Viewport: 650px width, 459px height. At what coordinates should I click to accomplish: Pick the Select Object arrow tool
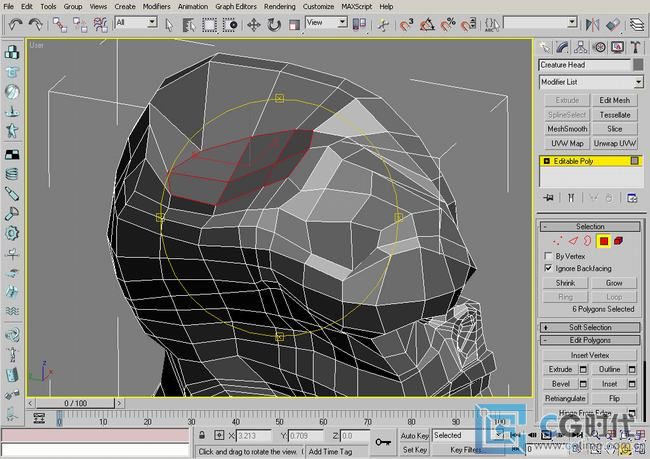169,25
